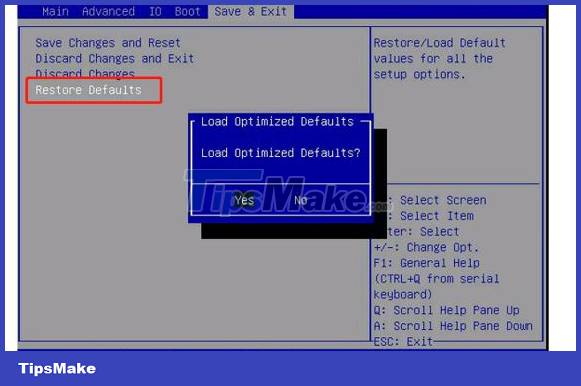Click the 'Select Screen' help line

[x=443, y=200]
